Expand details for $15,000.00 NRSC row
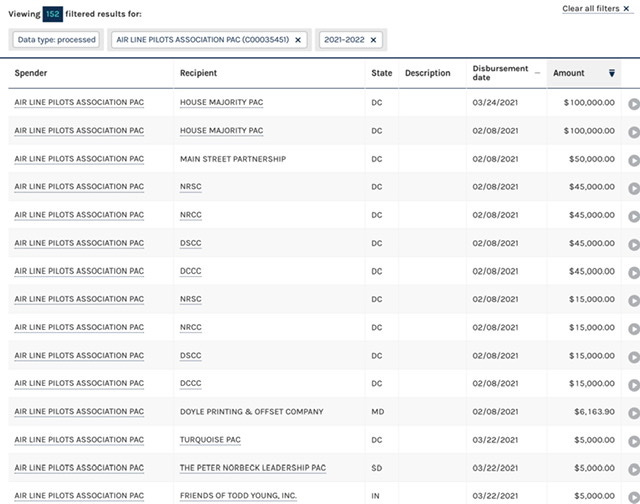This screenshot has height=504, width=640. coord(633,301)
